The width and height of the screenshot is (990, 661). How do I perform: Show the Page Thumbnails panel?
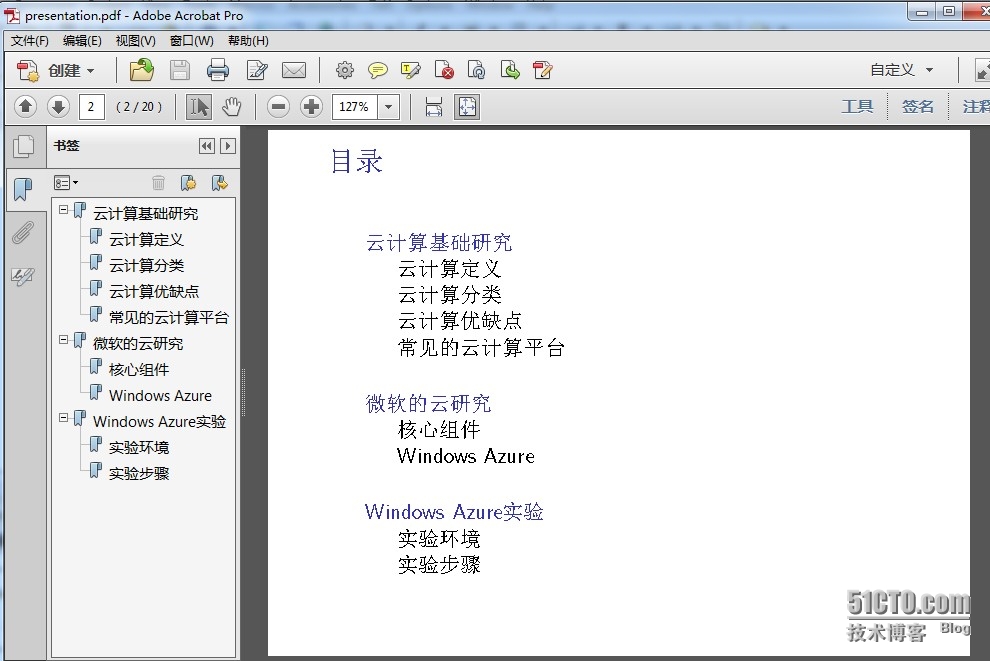(x=23, y=146)
